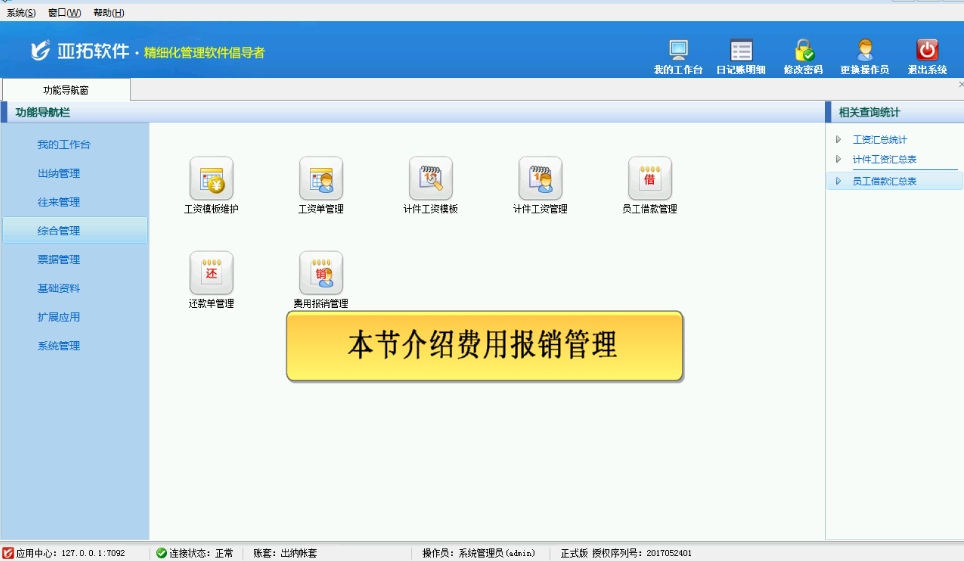
Task: Open 还款单管理 icon
Action: 211,272
